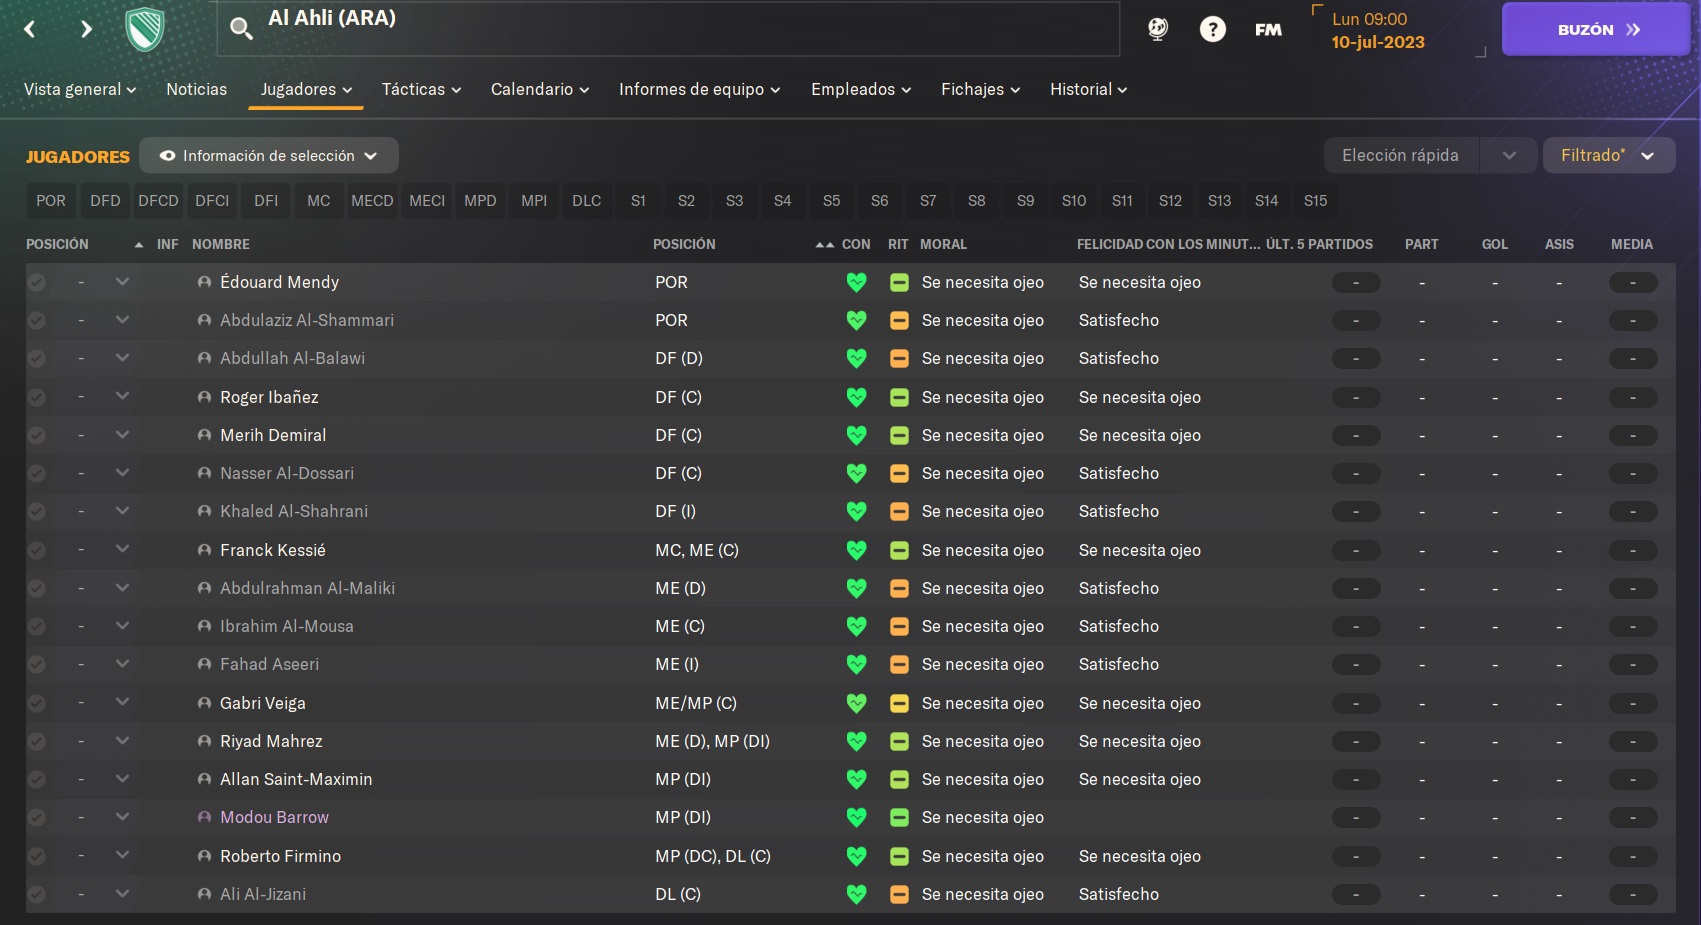Tick the selection circle for Édouard Mendy

37,283
